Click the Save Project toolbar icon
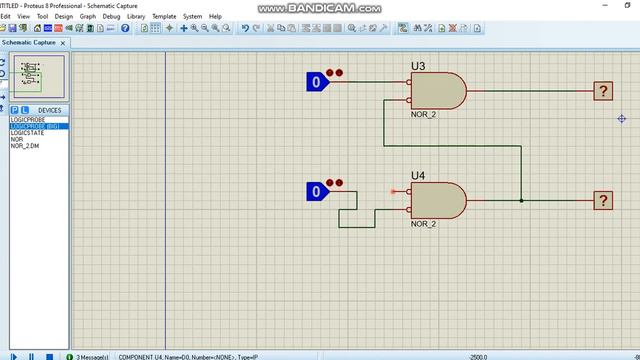 coord(13,28)
